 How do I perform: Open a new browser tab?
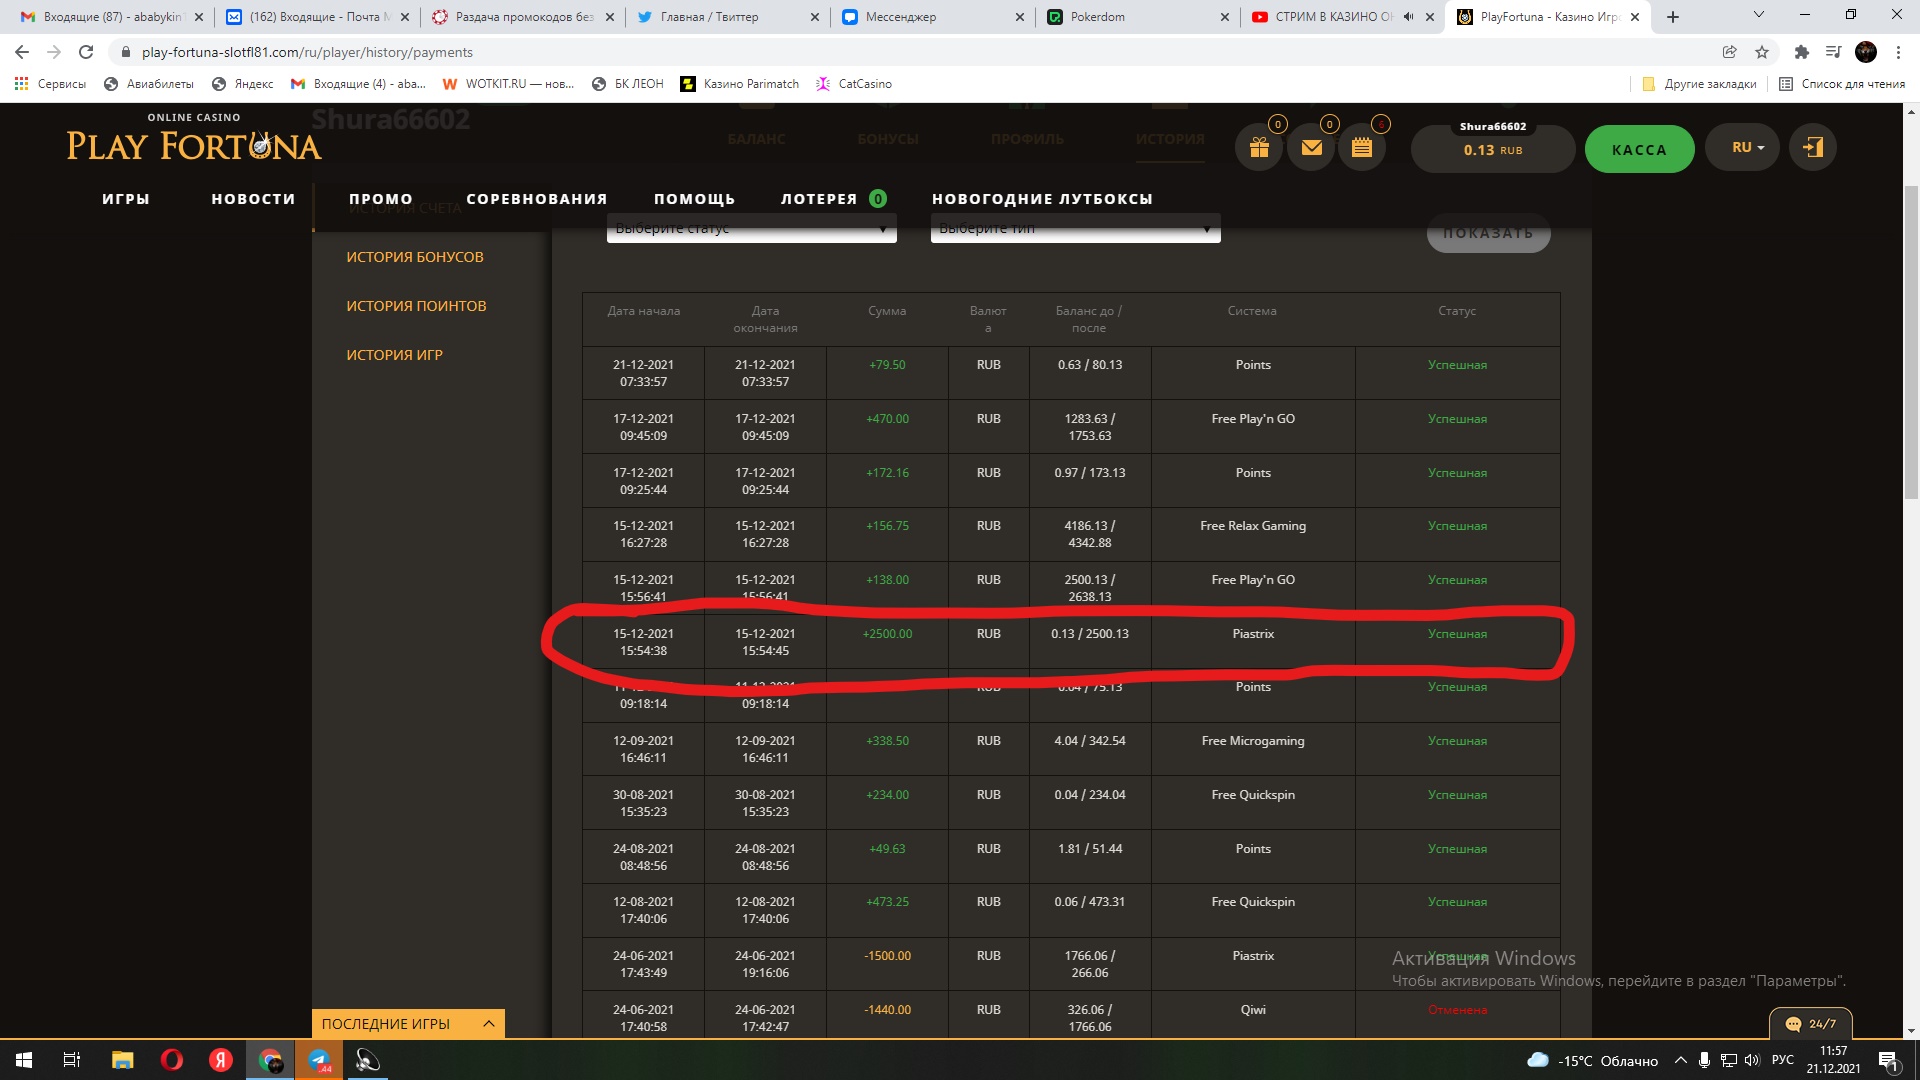[1673, 17]
